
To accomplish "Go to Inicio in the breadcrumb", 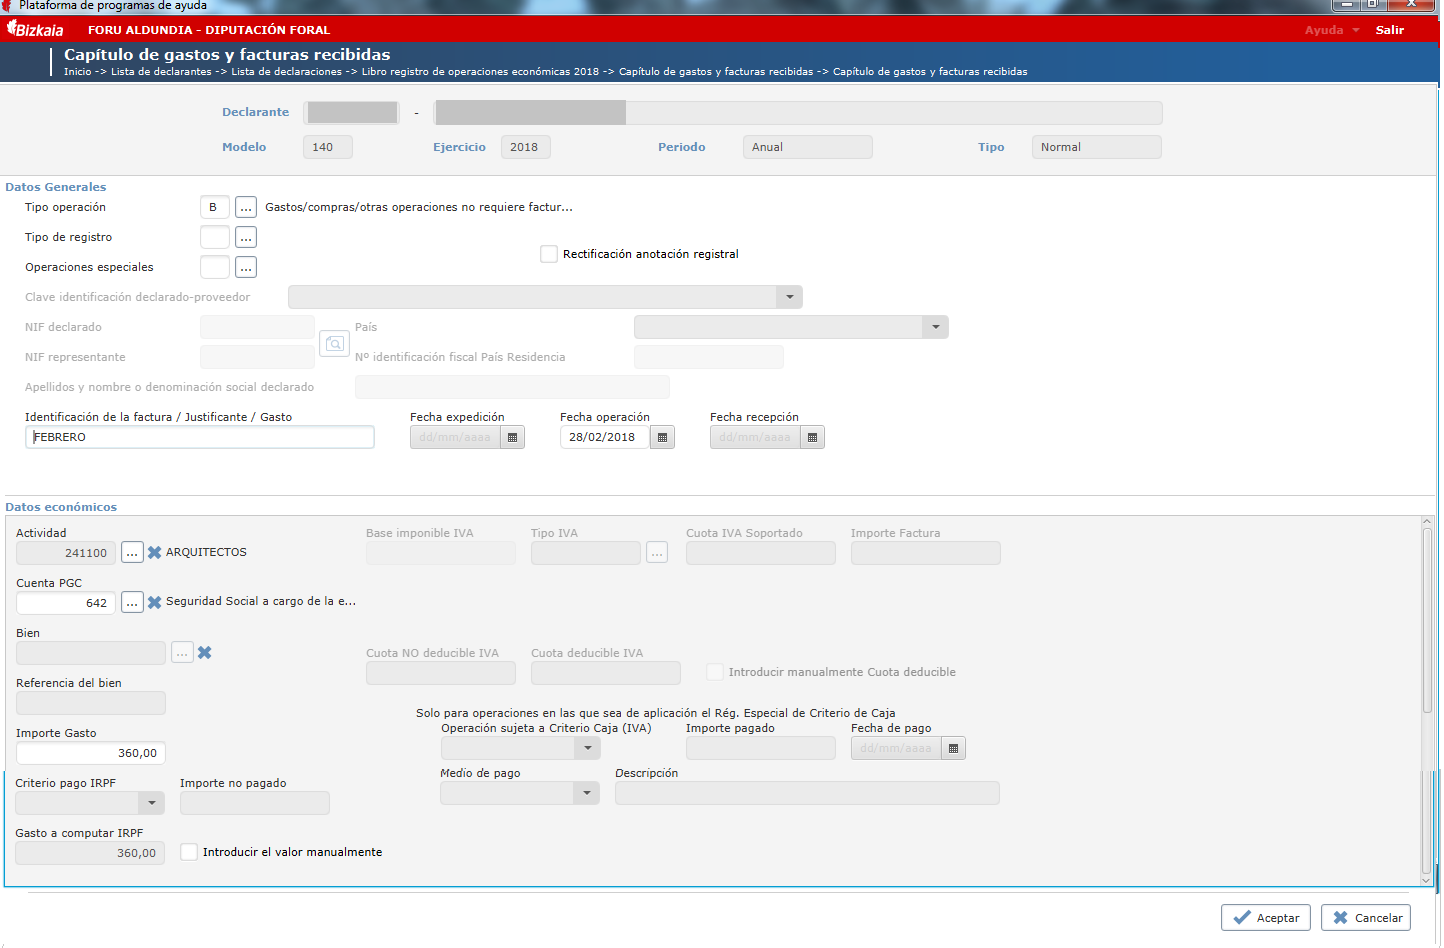I will (x=78, y=72).
